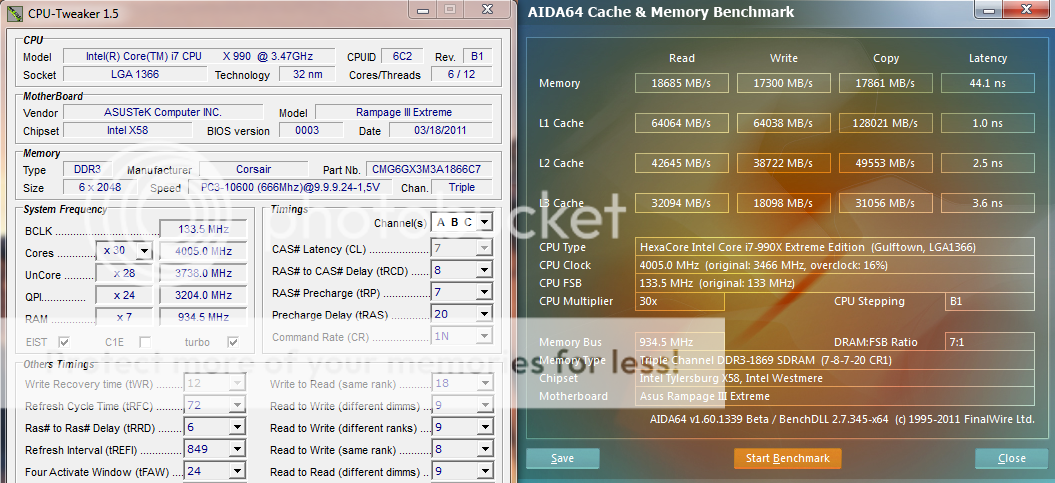
Task: Click the Cores 4005.0 MHz frequency field
Action: pos(204,252)
